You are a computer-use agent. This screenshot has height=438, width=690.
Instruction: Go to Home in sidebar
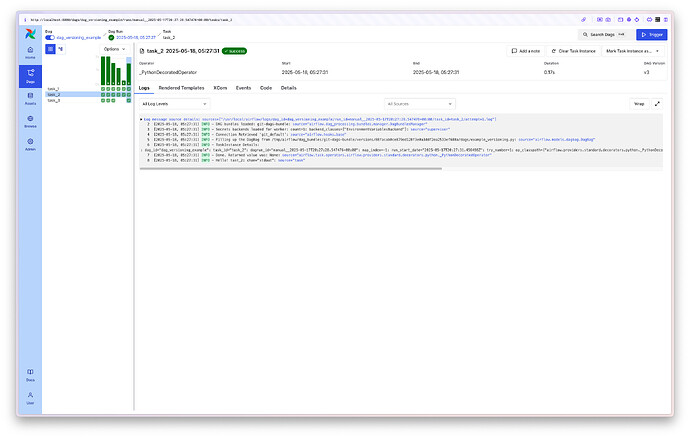click(x=30, y=51)
